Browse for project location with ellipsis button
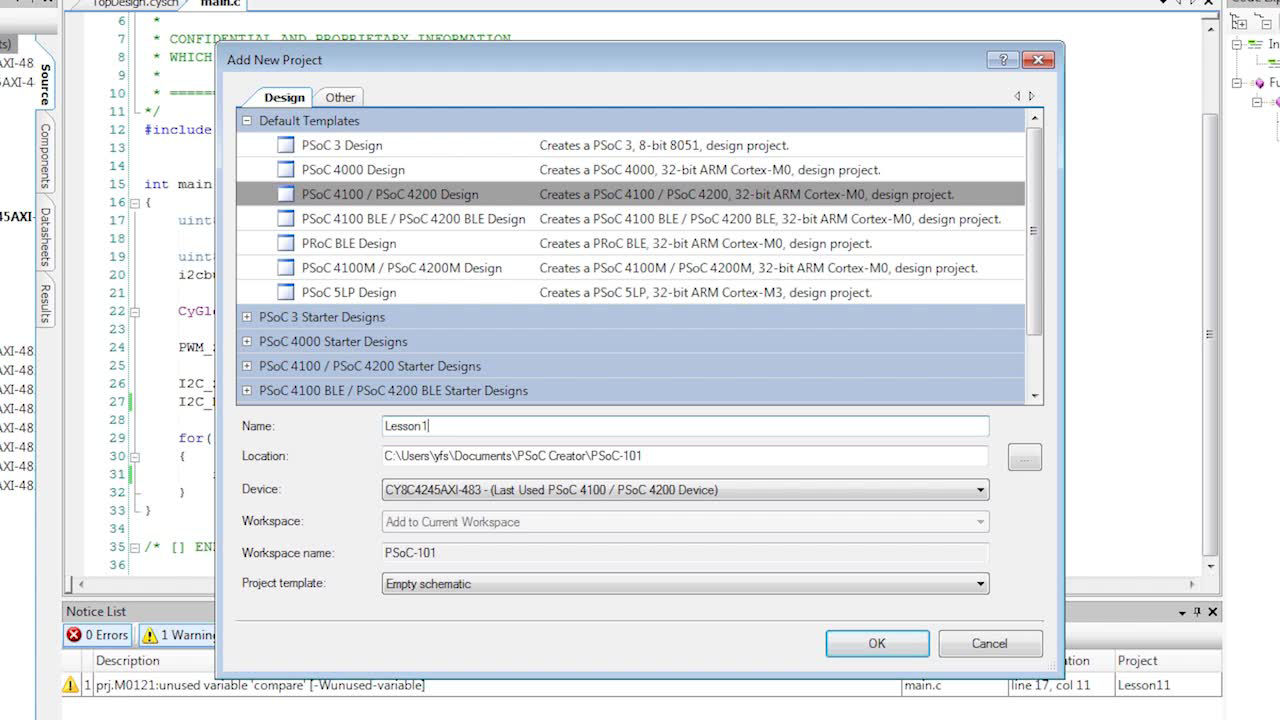This screenshot has height=720, width=1280. click(x=1025, y=458)
